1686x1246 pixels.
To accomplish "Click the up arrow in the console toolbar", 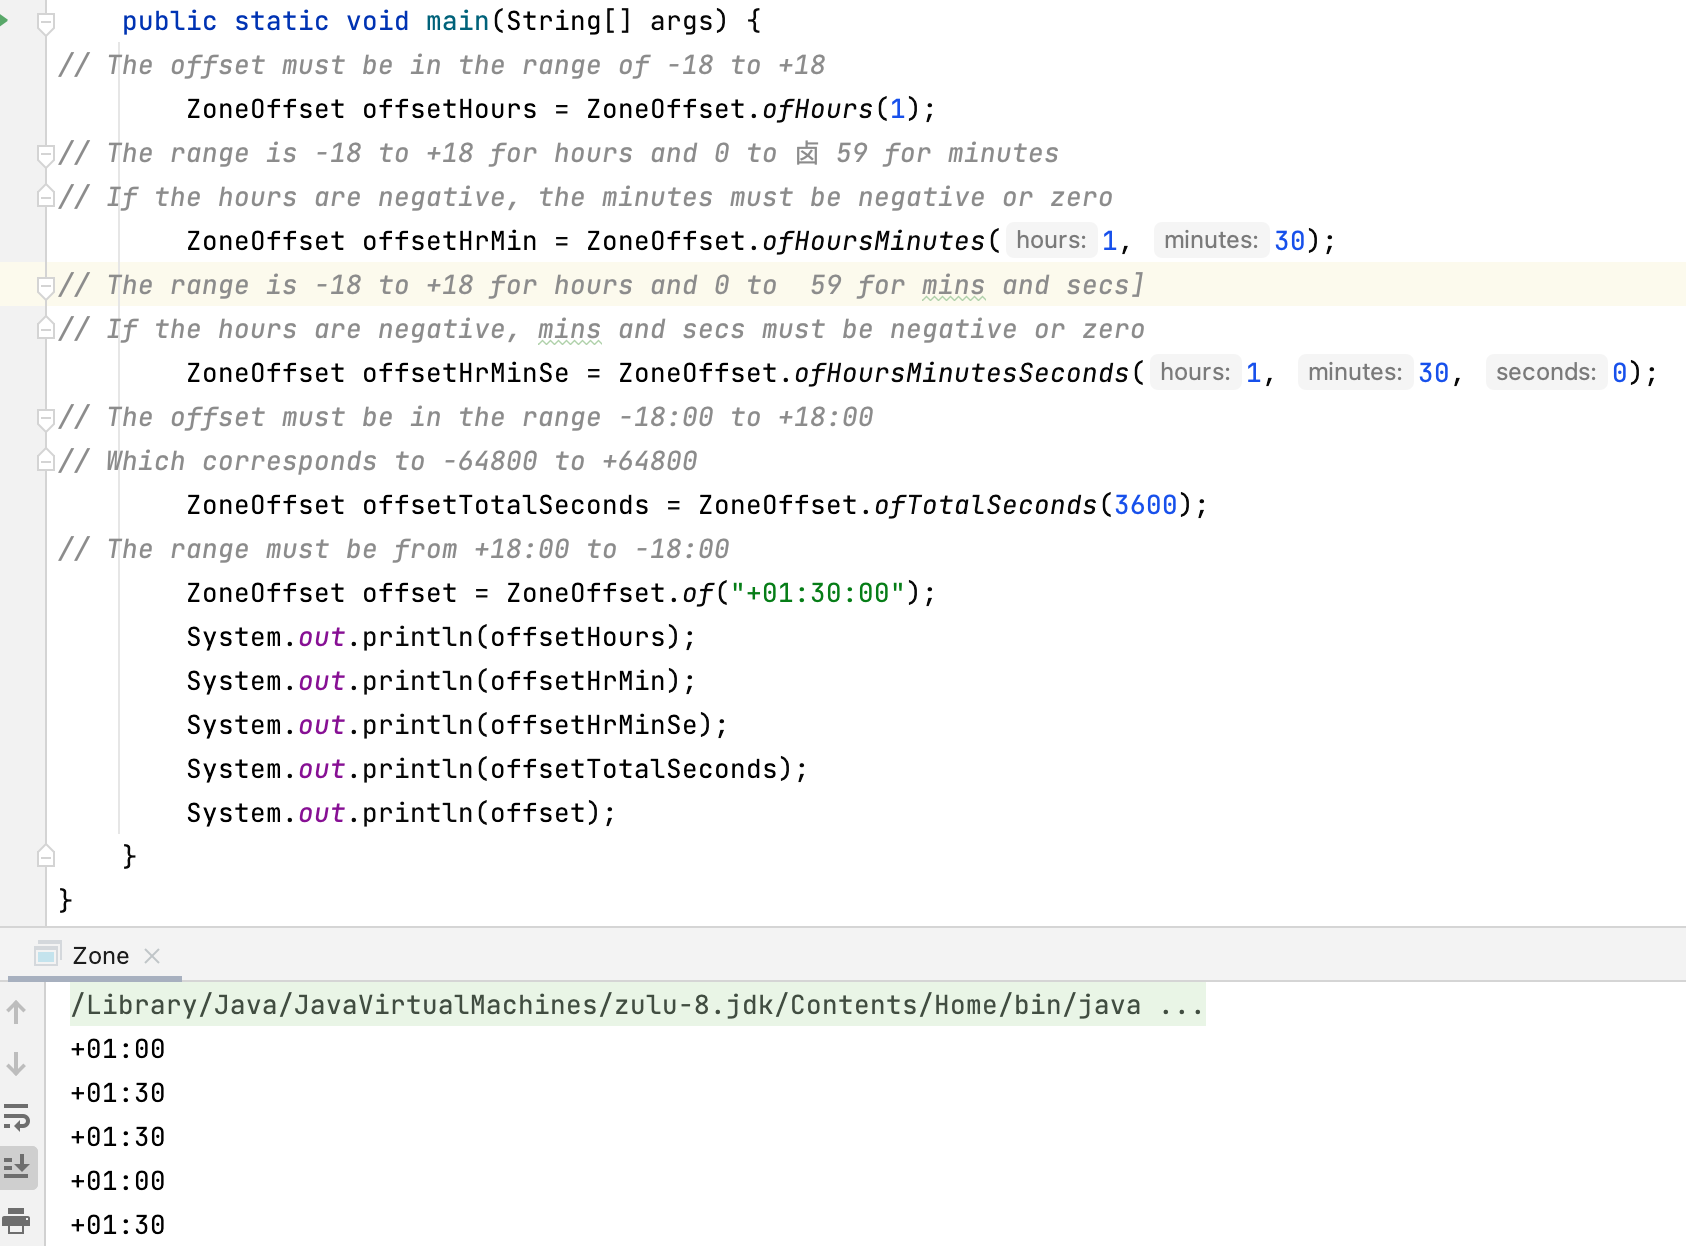I will 16,1012.
